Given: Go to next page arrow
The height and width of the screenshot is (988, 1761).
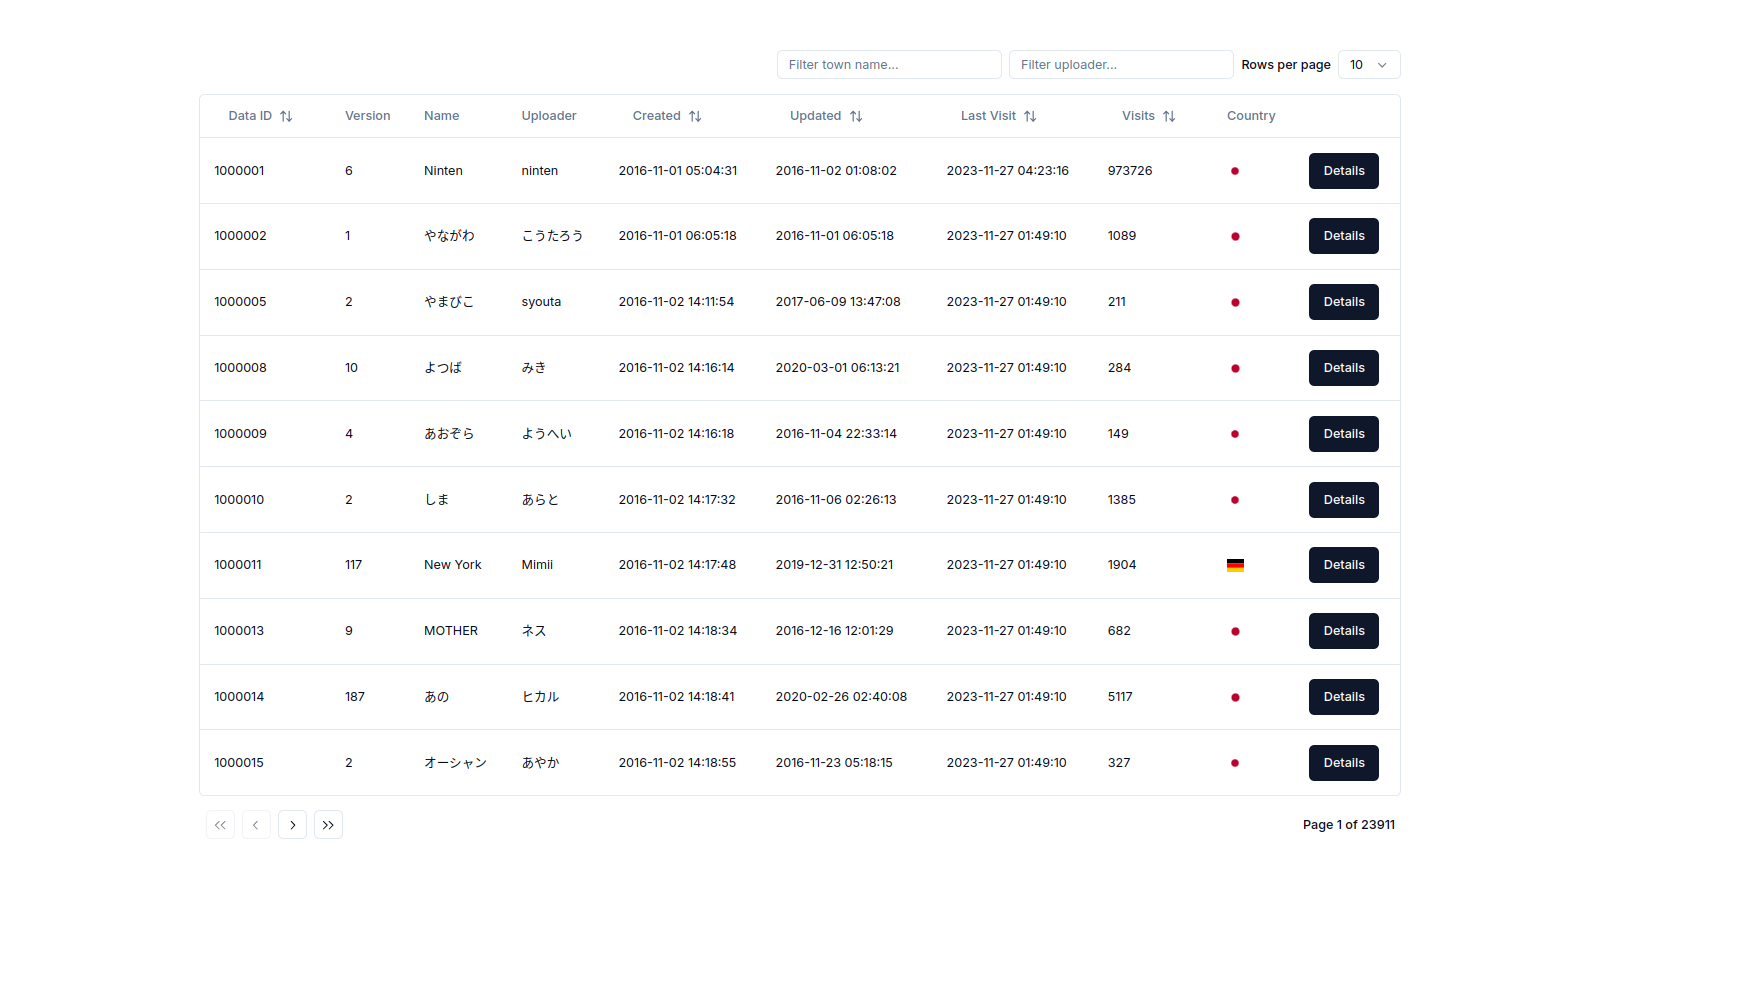Looking at the screenshot, I should (292, 825).
